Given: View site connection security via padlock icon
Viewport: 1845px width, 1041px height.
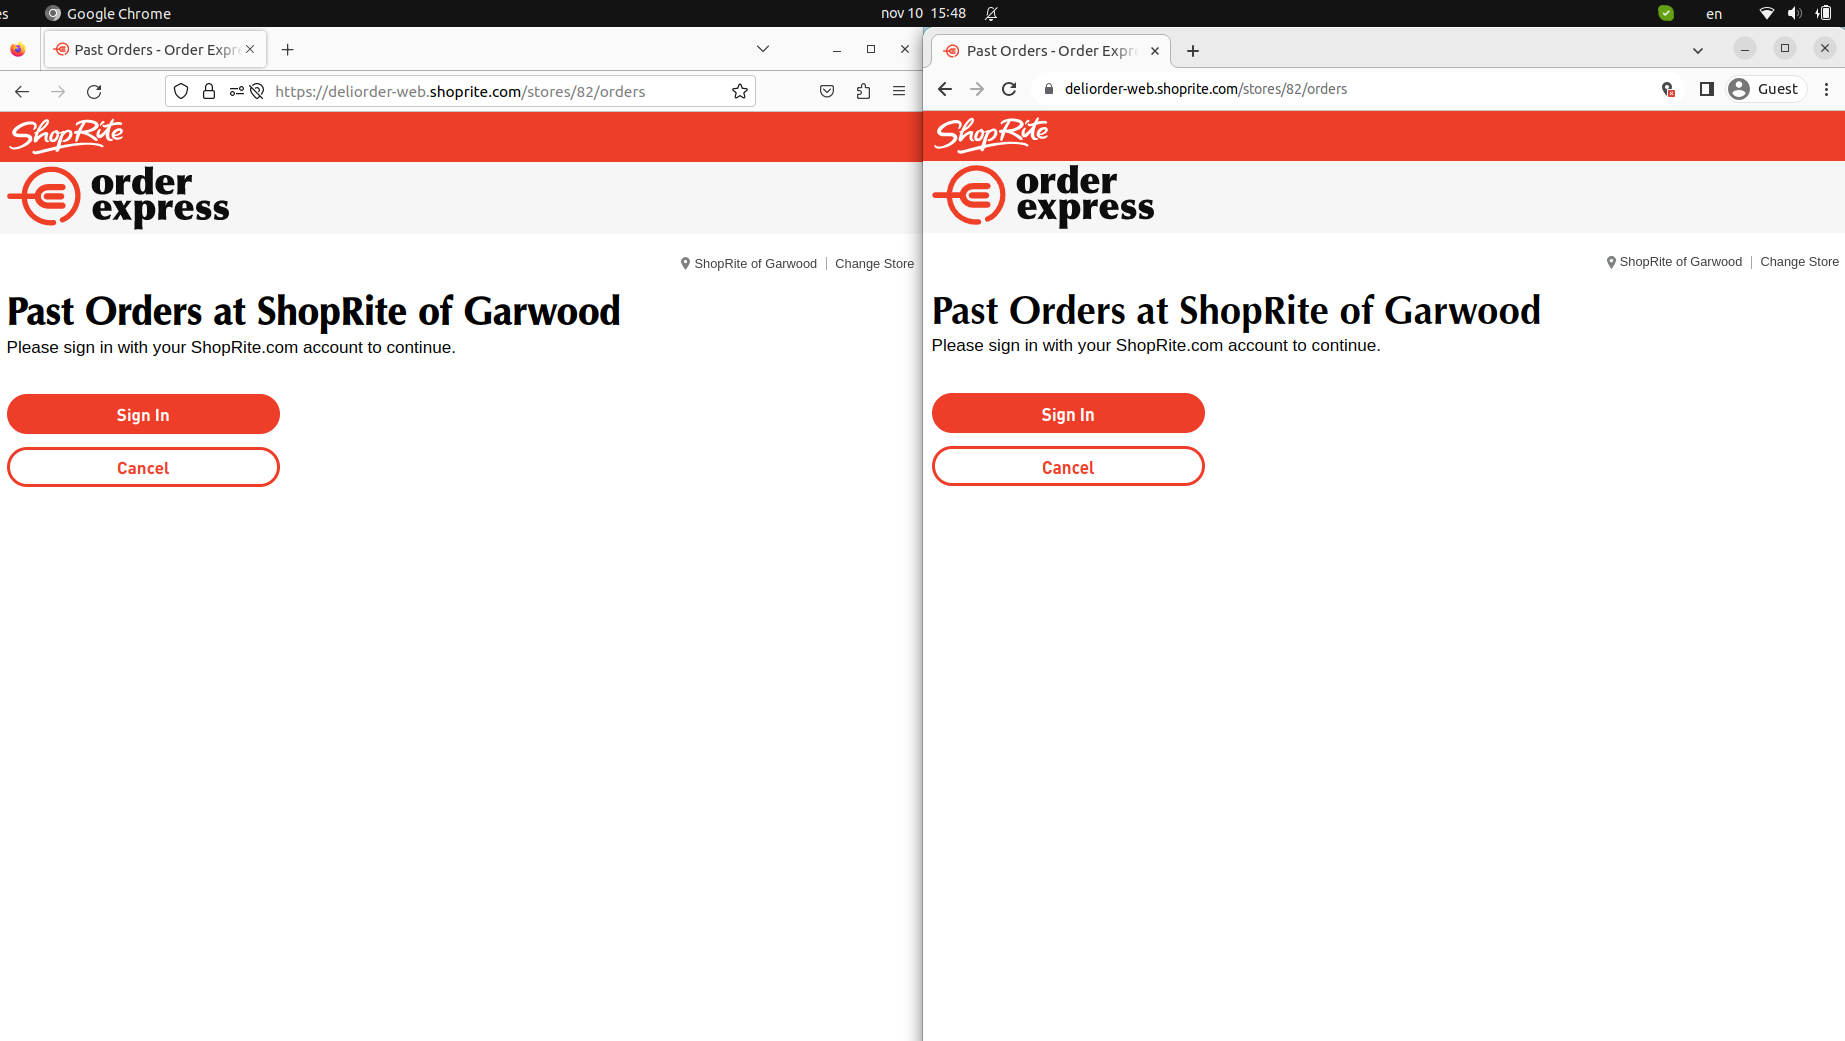Looking at the screenshot, I should (x=208, y=91).
